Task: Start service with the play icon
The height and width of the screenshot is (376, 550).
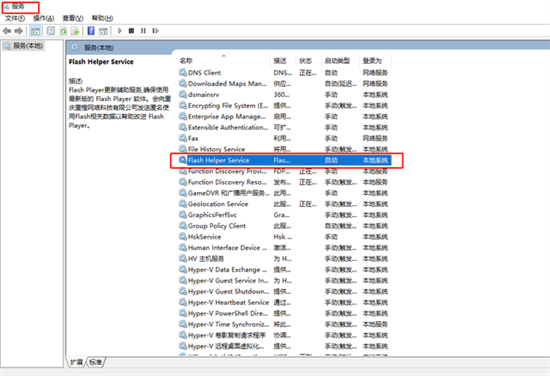Action: tap(120, 31)
